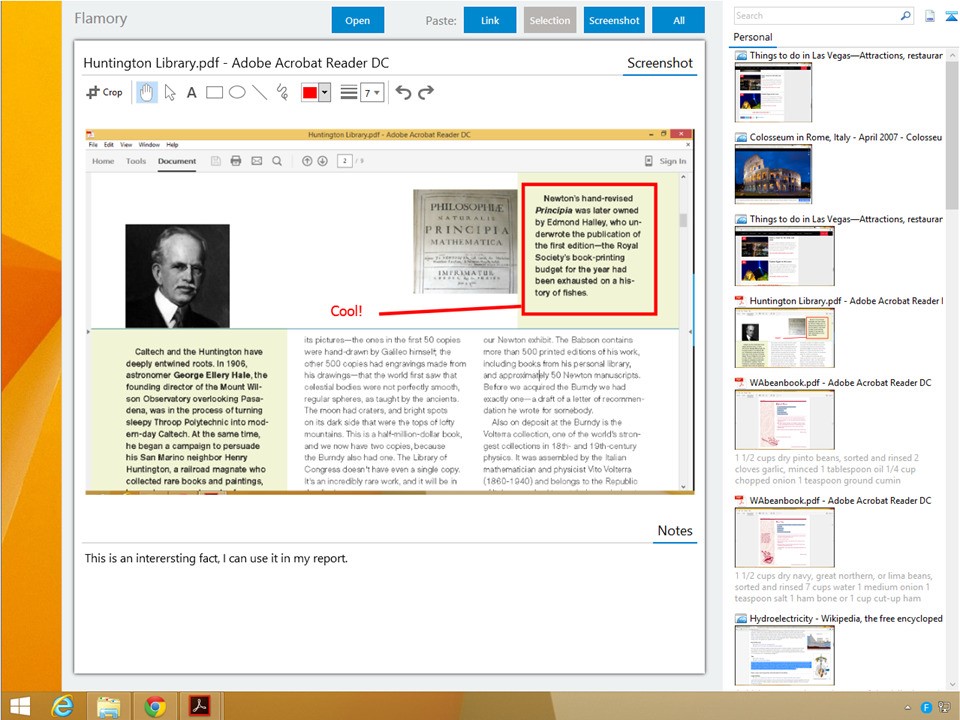Switch to the Personal tab
Image resolution: width=960 pixels, height=720 pixels.
[753, 37]
